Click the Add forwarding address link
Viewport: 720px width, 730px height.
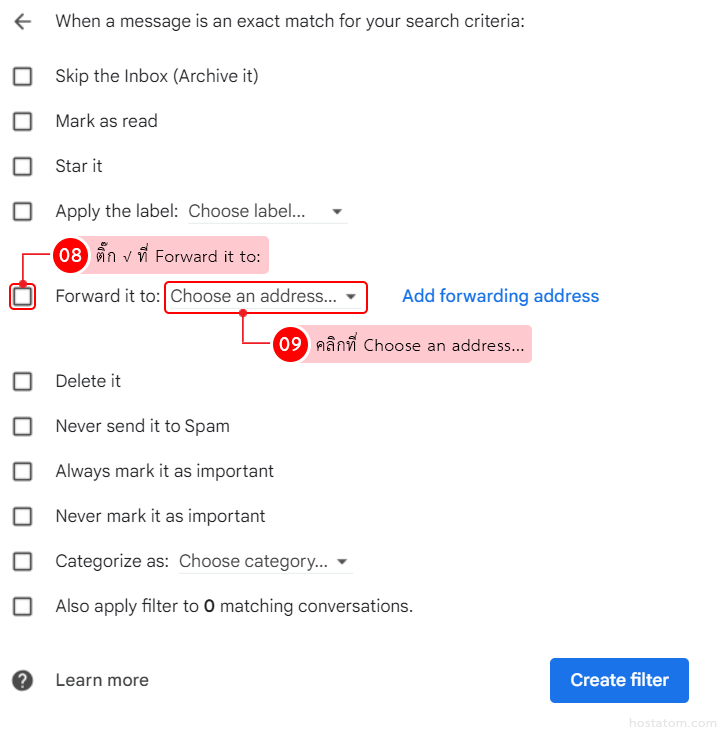[x=500, y=296]
